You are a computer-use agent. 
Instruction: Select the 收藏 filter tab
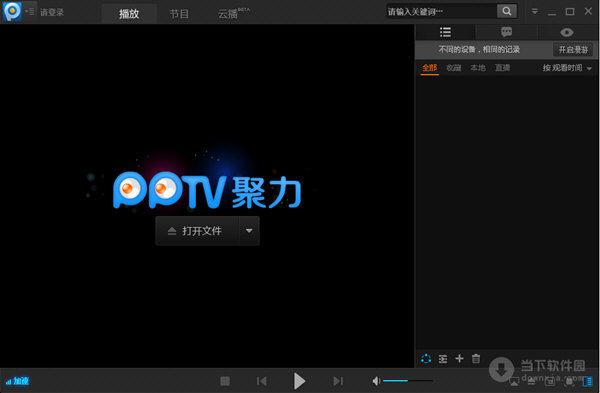[x=454, y=68]
